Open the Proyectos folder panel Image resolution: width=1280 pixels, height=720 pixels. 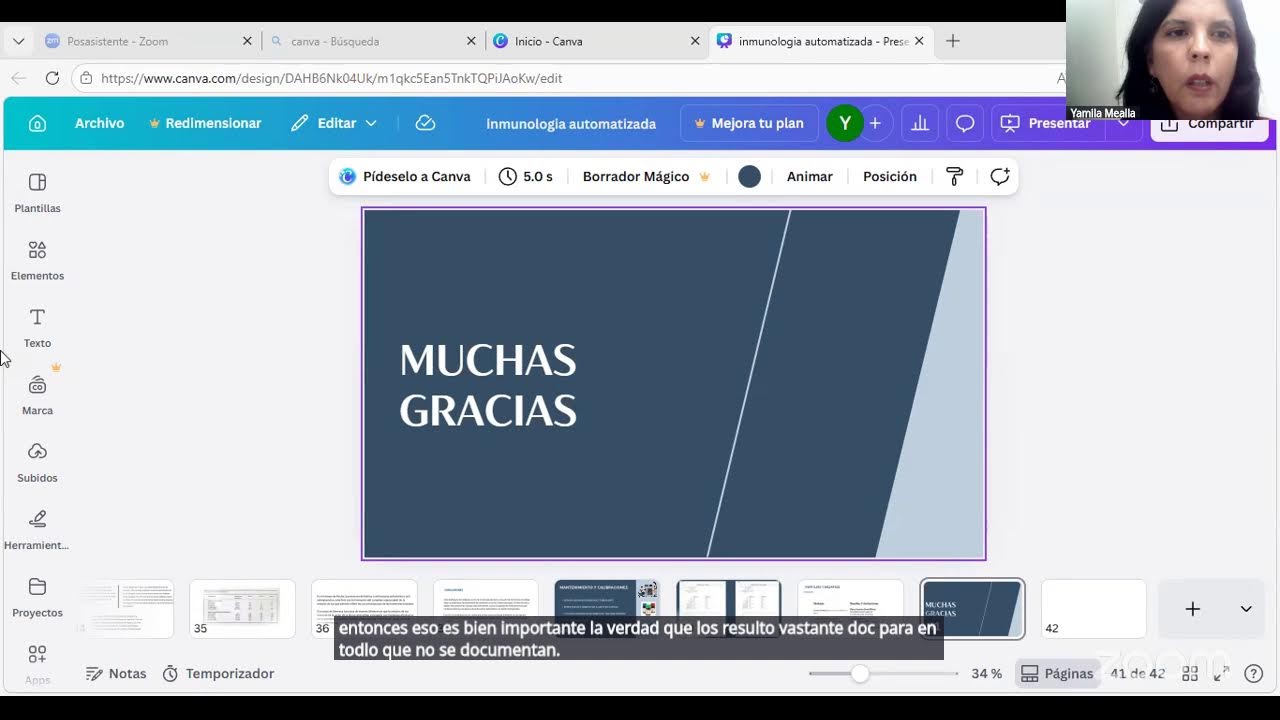pyautogui.click(x=37, y=597)
